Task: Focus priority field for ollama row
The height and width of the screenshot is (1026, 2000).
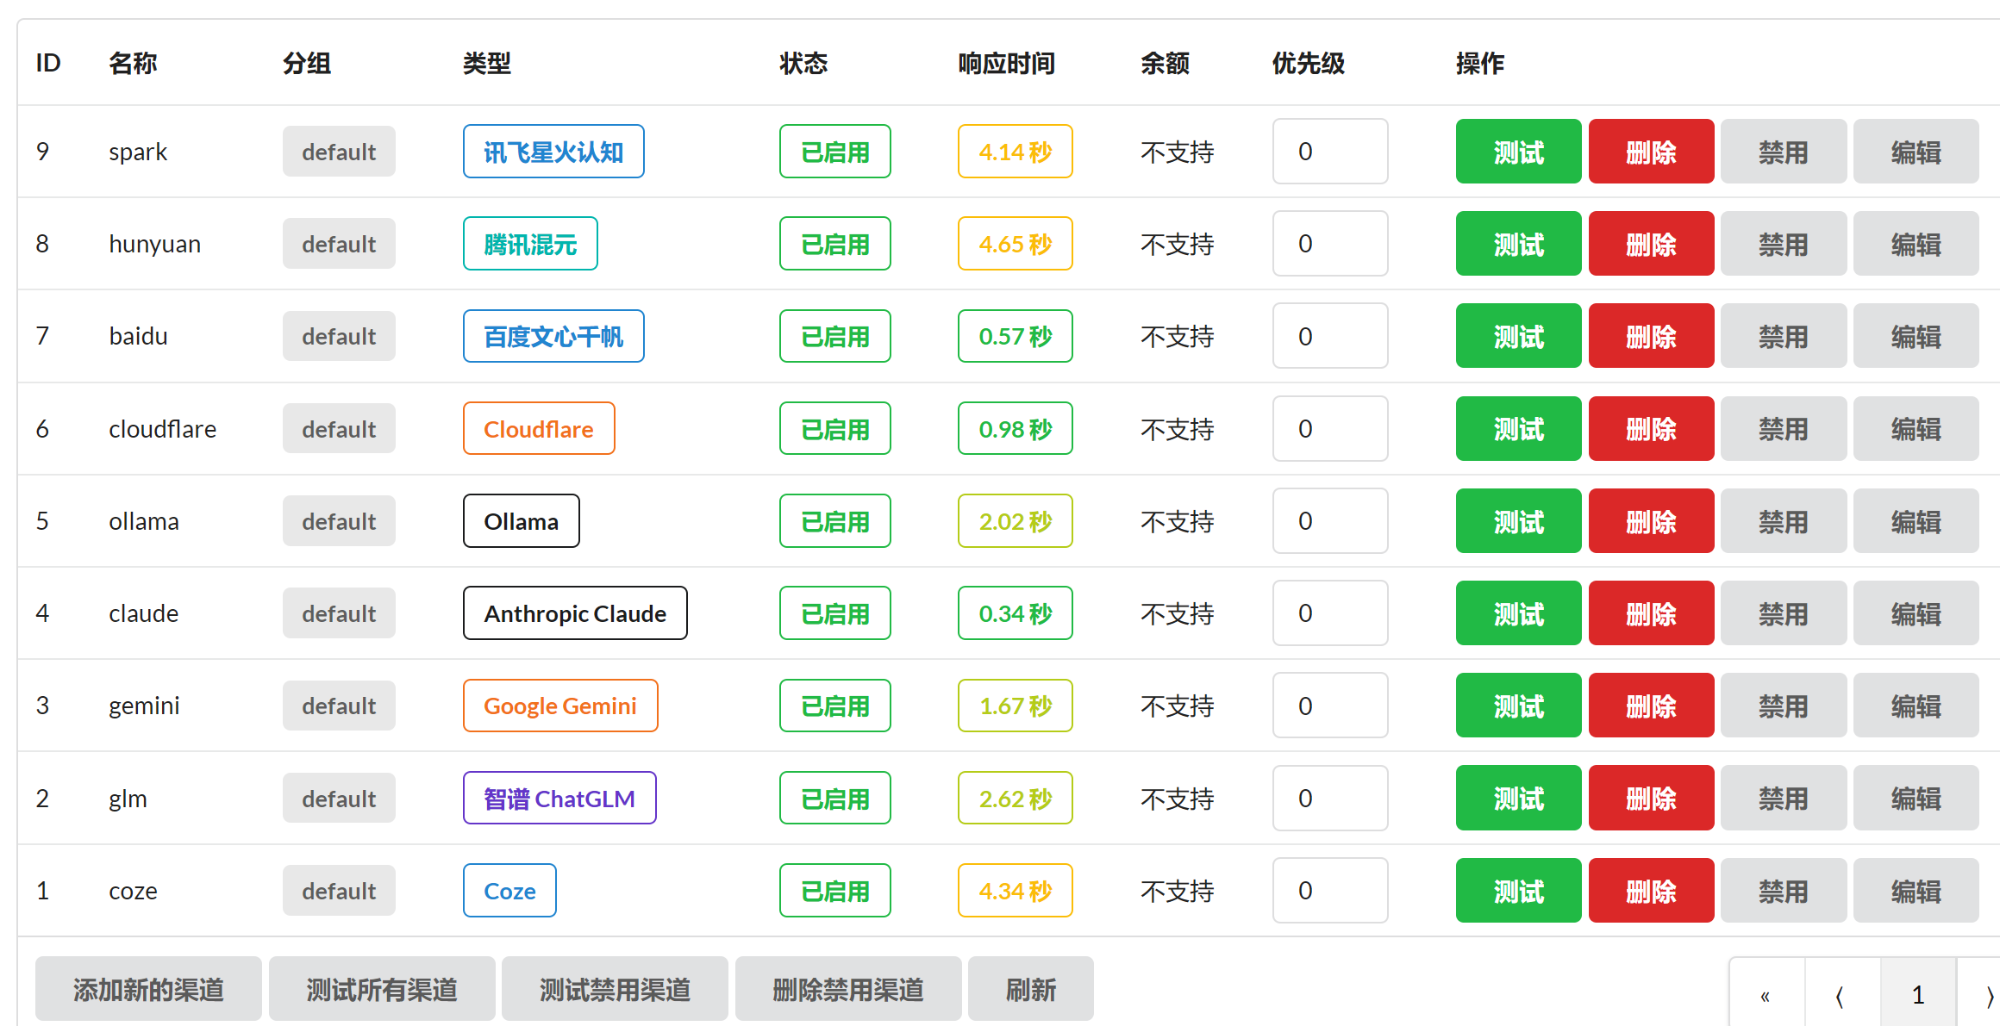Action: coord(1330,521)
